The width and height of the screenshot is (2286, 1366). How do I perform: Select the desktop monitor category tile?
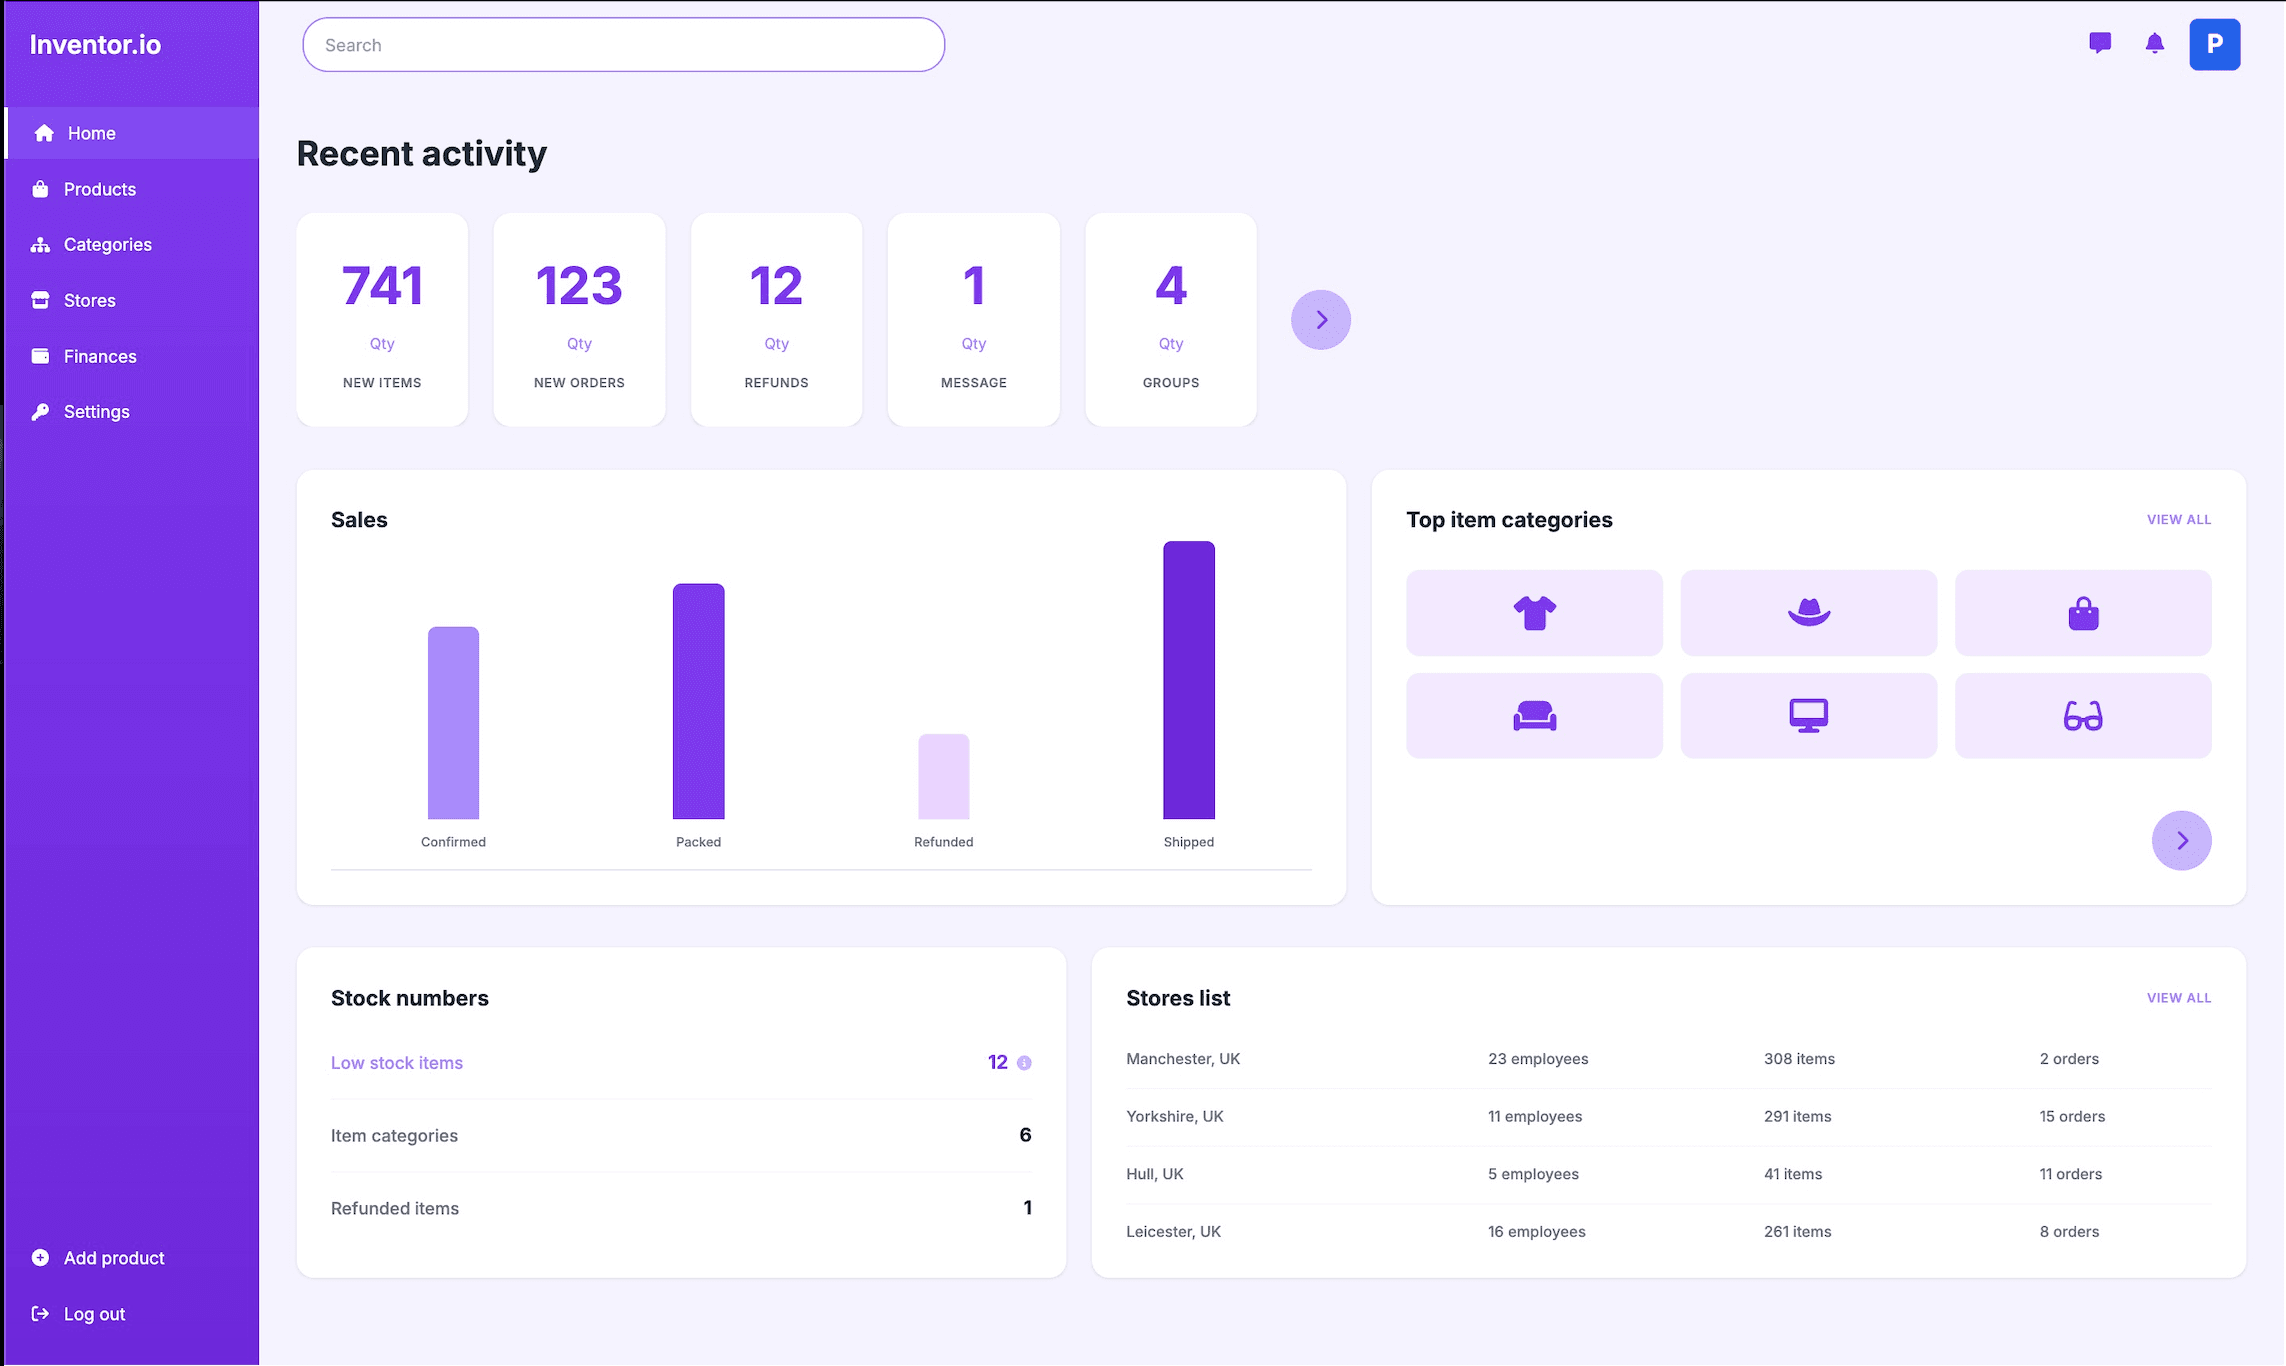(1808, 716)
